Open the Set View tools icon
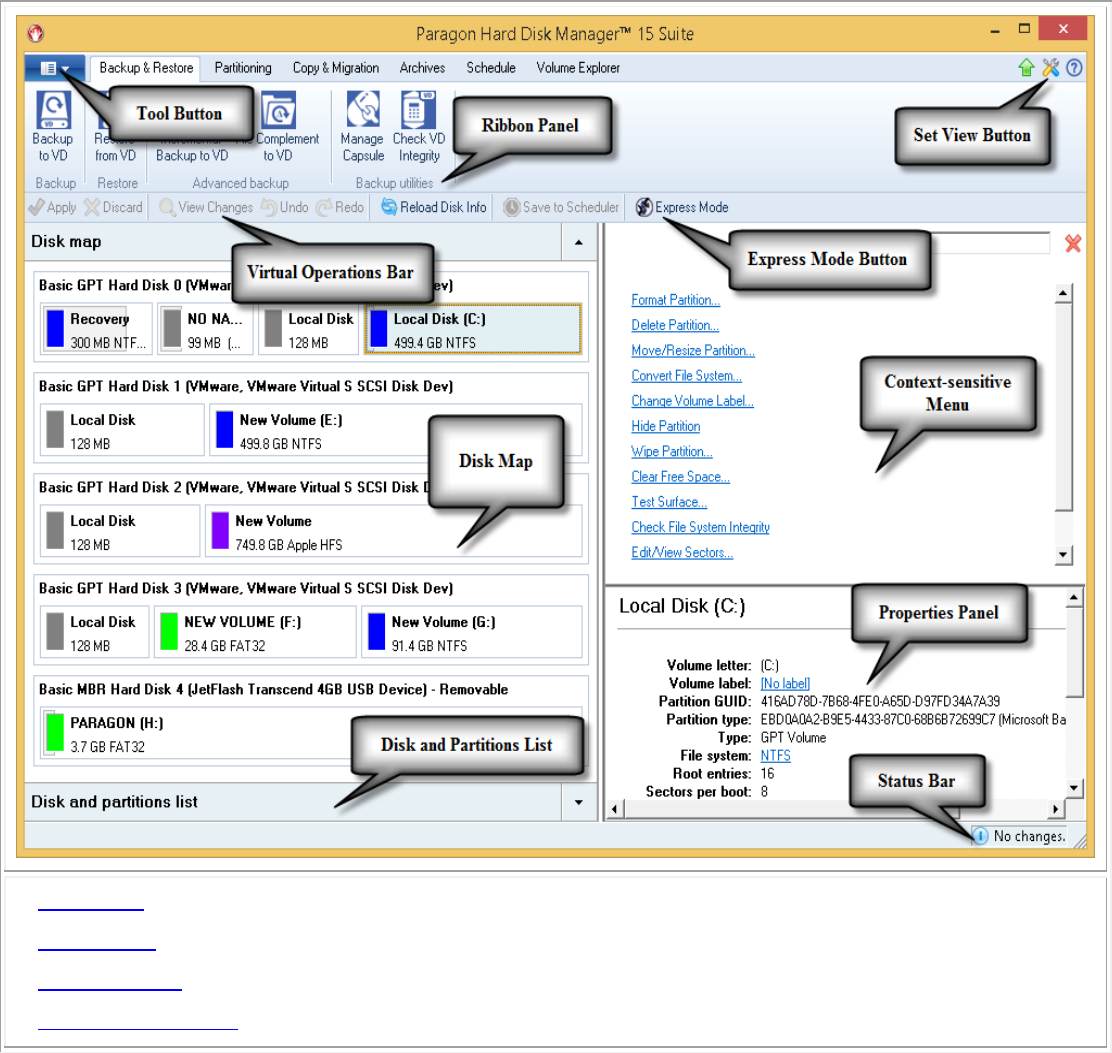 (1050, 68)
